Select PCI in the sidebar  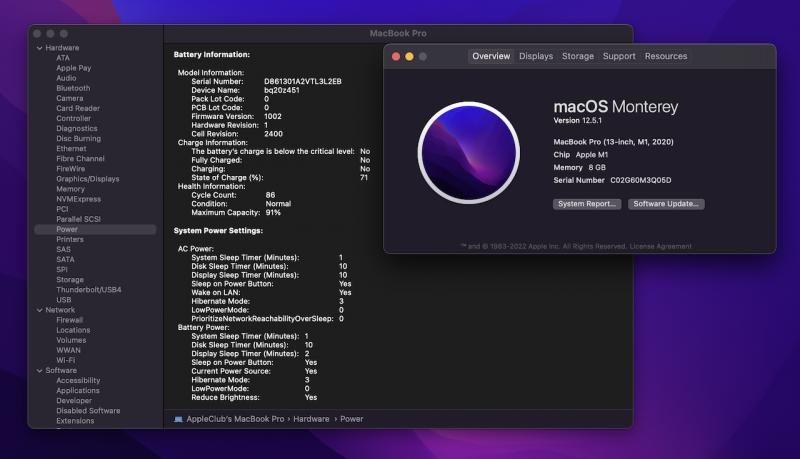coord(62,209)
